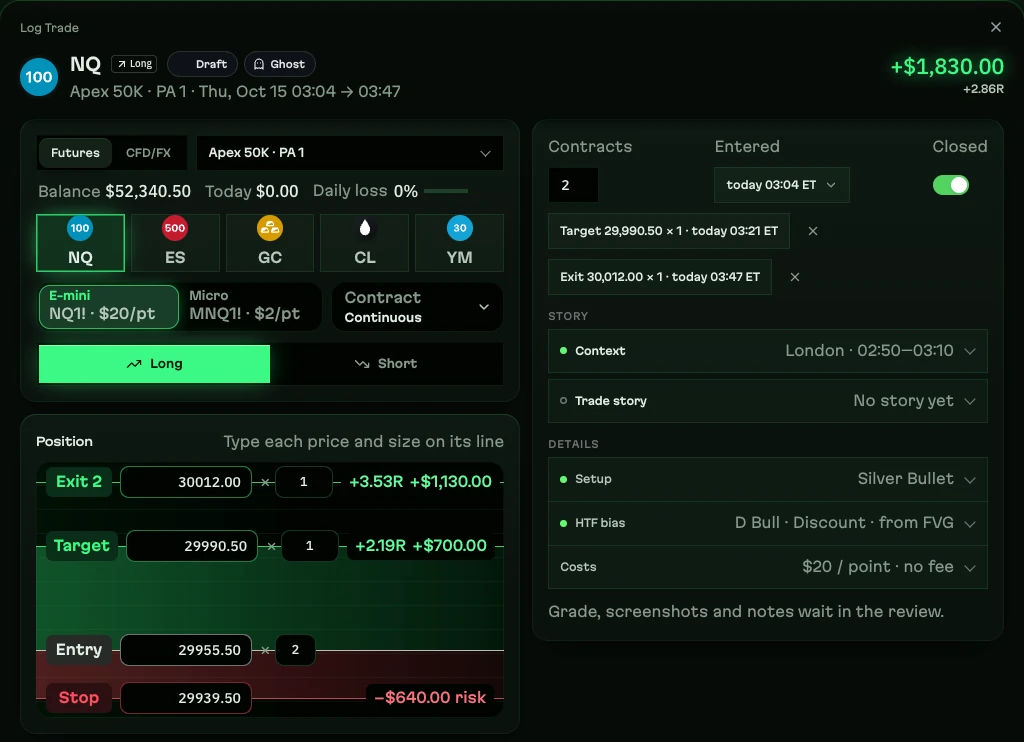Click the Long direction tag in header
The image size is (1024, 742).
pos(134,63)
